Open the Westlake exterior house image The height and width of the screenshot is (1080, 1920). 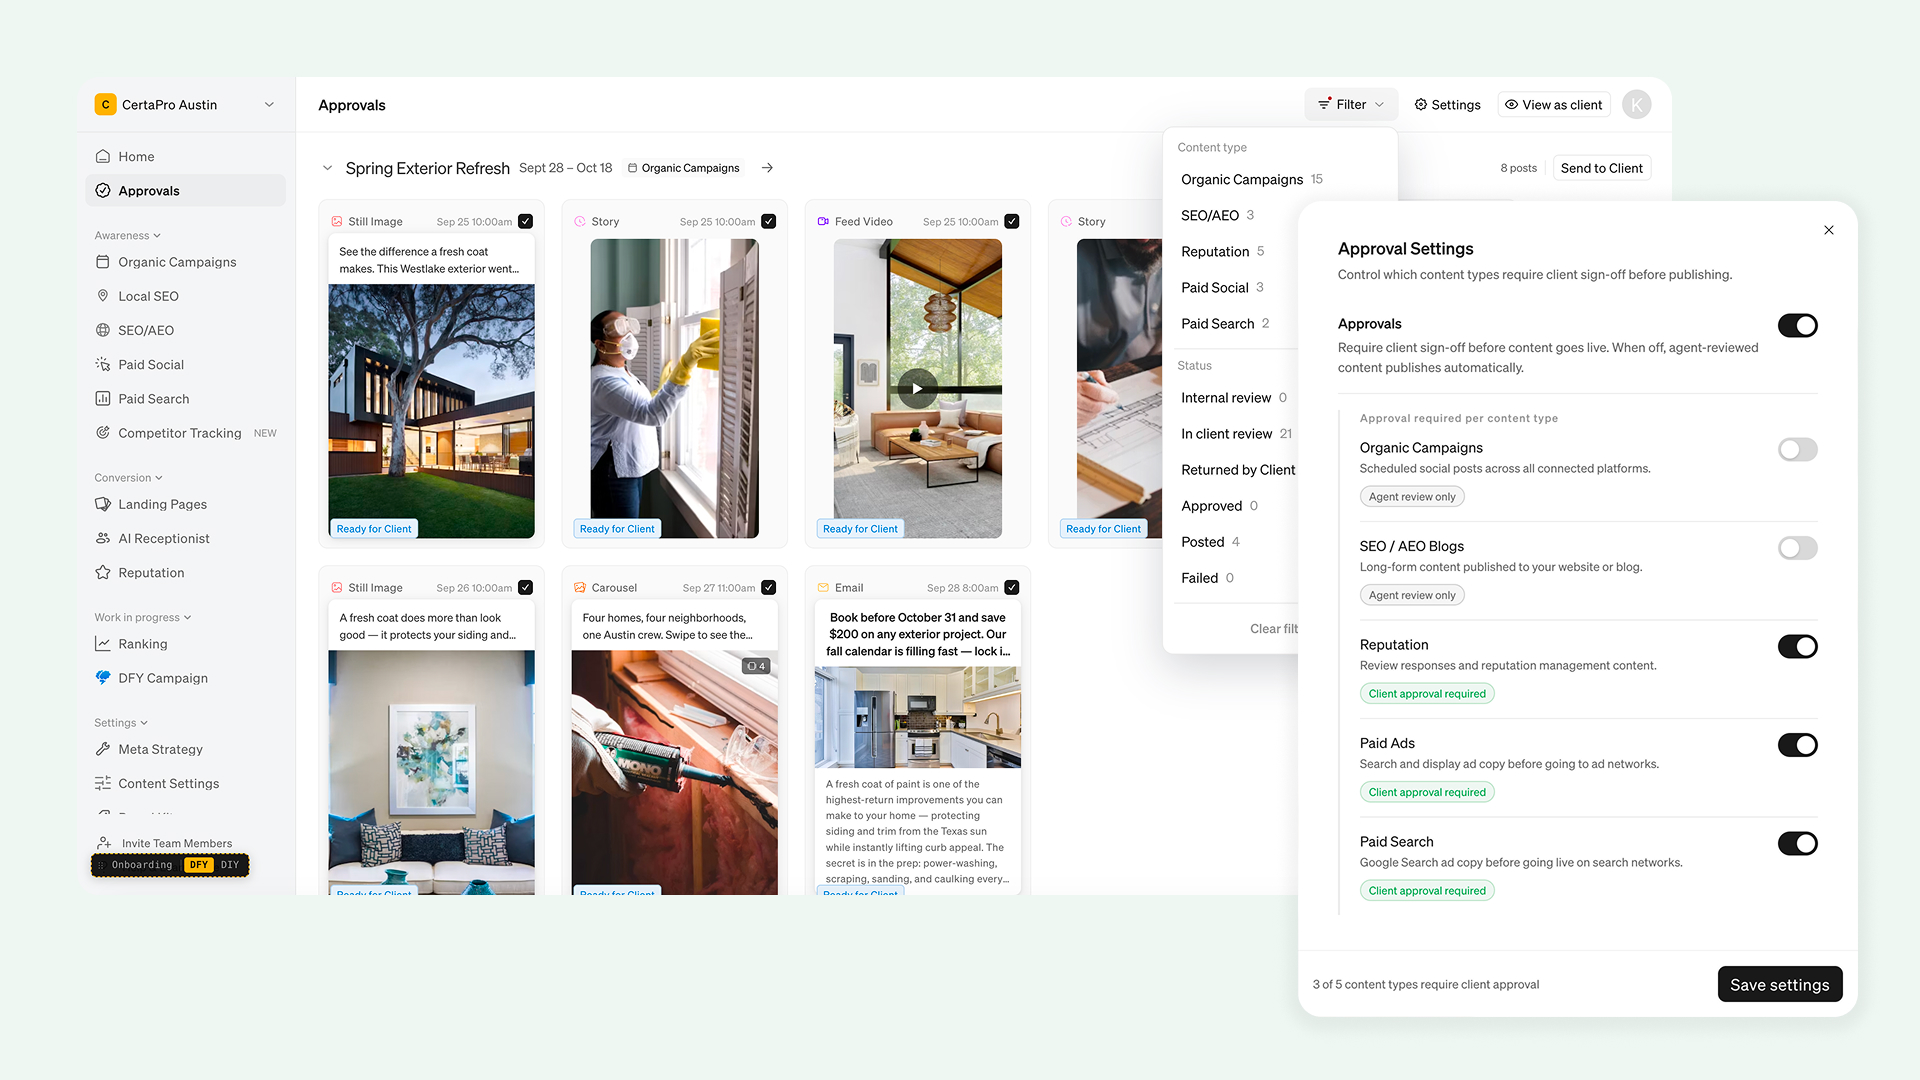click(x=431, y=410)
